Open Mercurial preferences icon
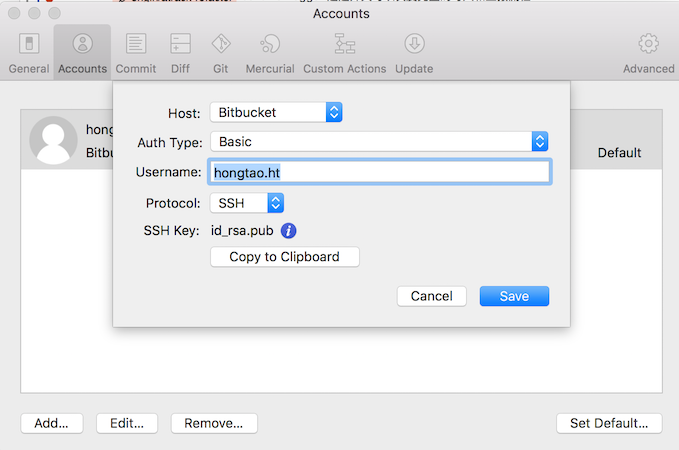Screen dimensions: 679x450 coord(270,44)
